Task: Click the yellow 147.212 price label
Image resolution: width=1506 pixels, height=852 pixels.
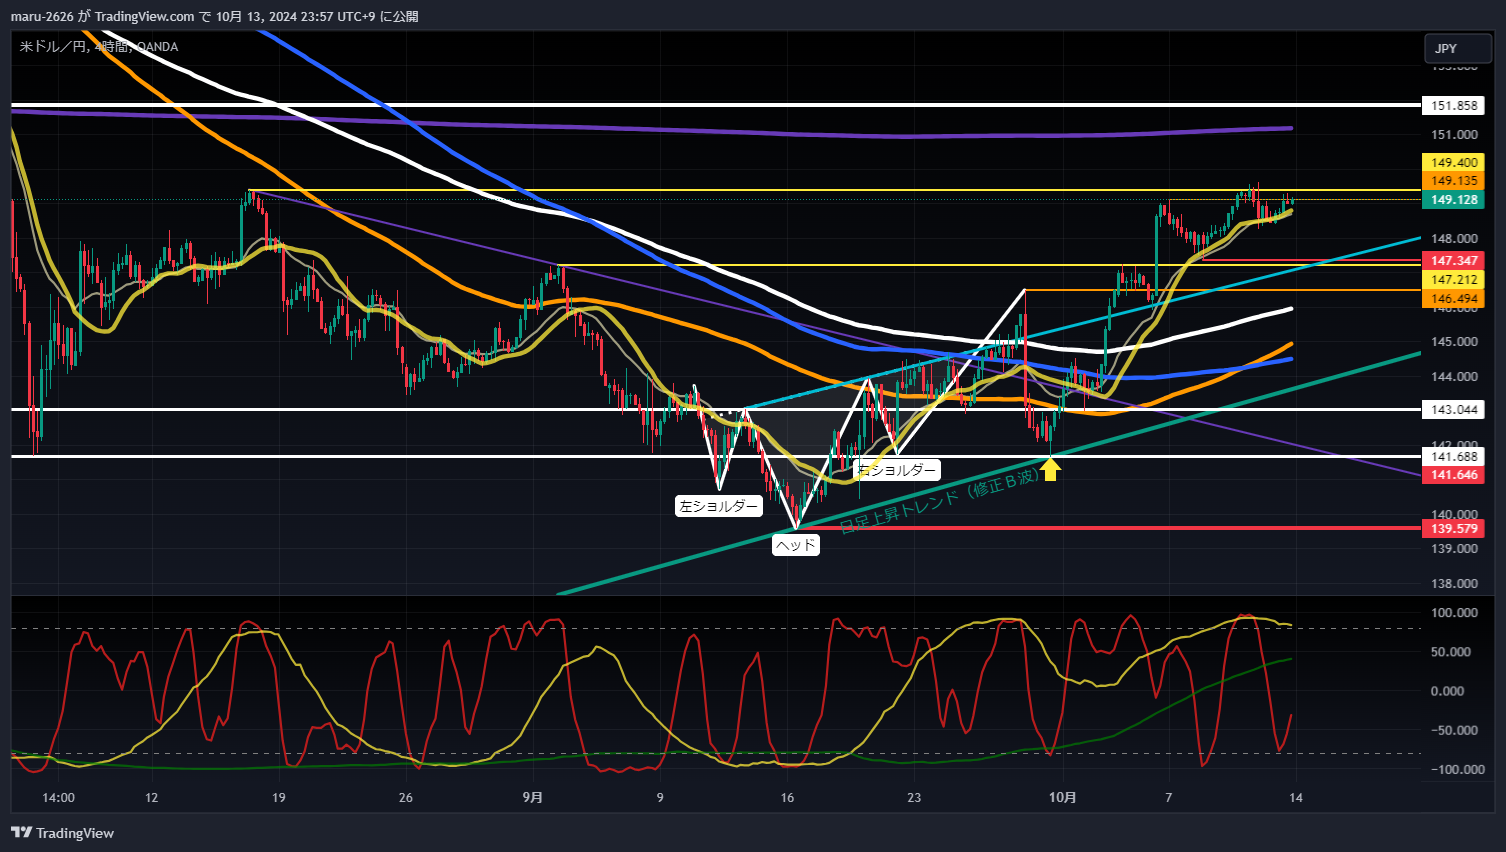Action: coord(1454,280)
